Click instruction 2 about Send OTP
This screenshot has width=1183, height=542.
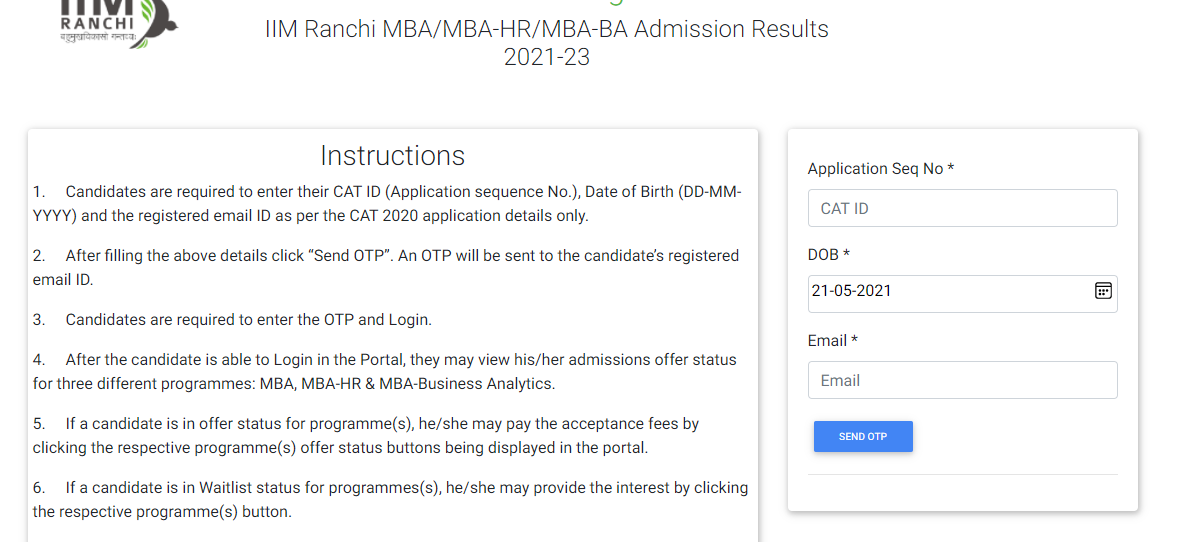(386, 267)
